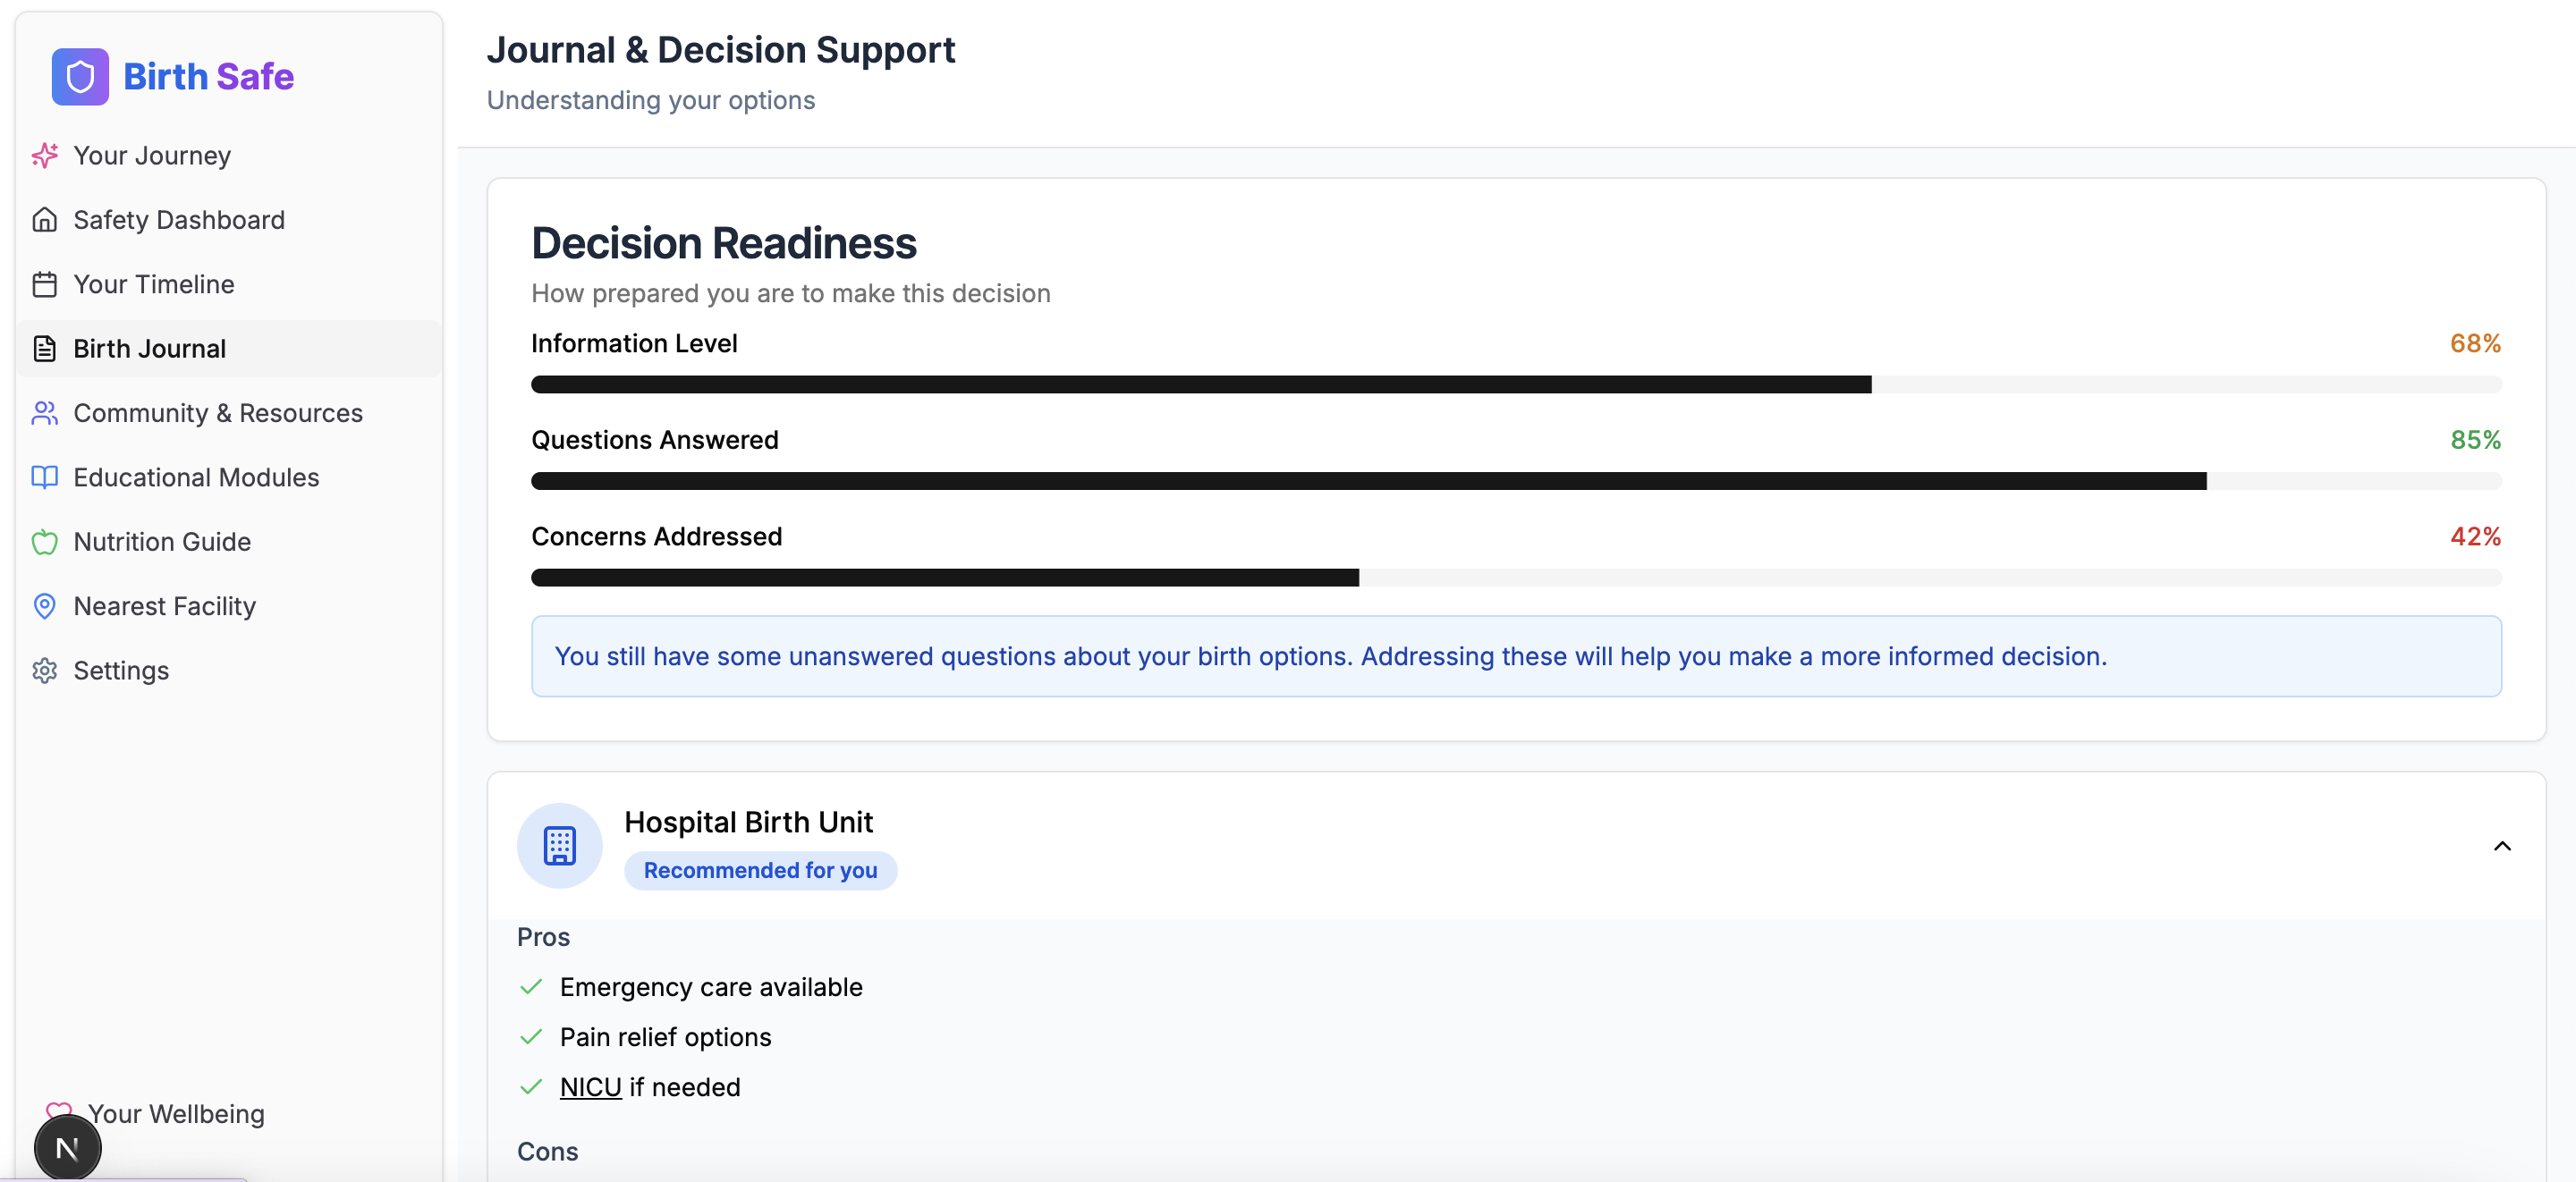This screenshot has width=2576, height=1182.
Task: Open the Birth Journal menu item
Action: point(150,349)
